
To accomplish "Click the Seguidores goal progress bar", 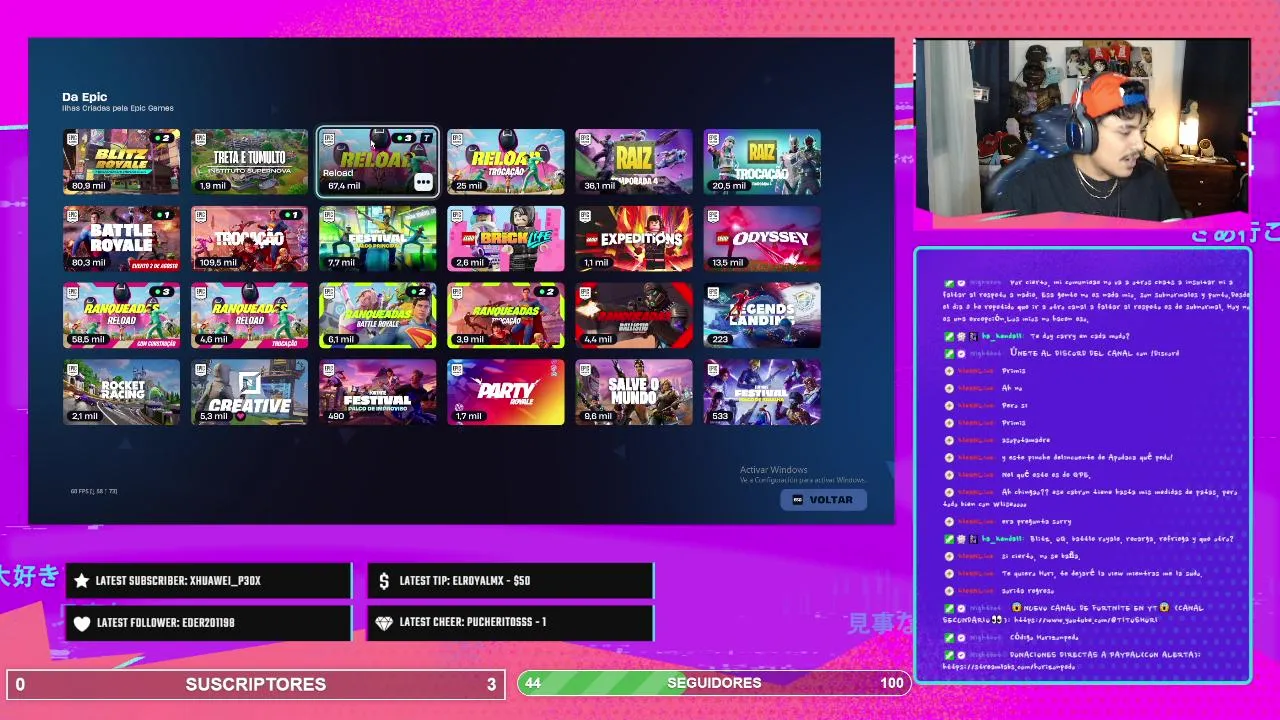I will pyautogui.click(x=714, y=683).
